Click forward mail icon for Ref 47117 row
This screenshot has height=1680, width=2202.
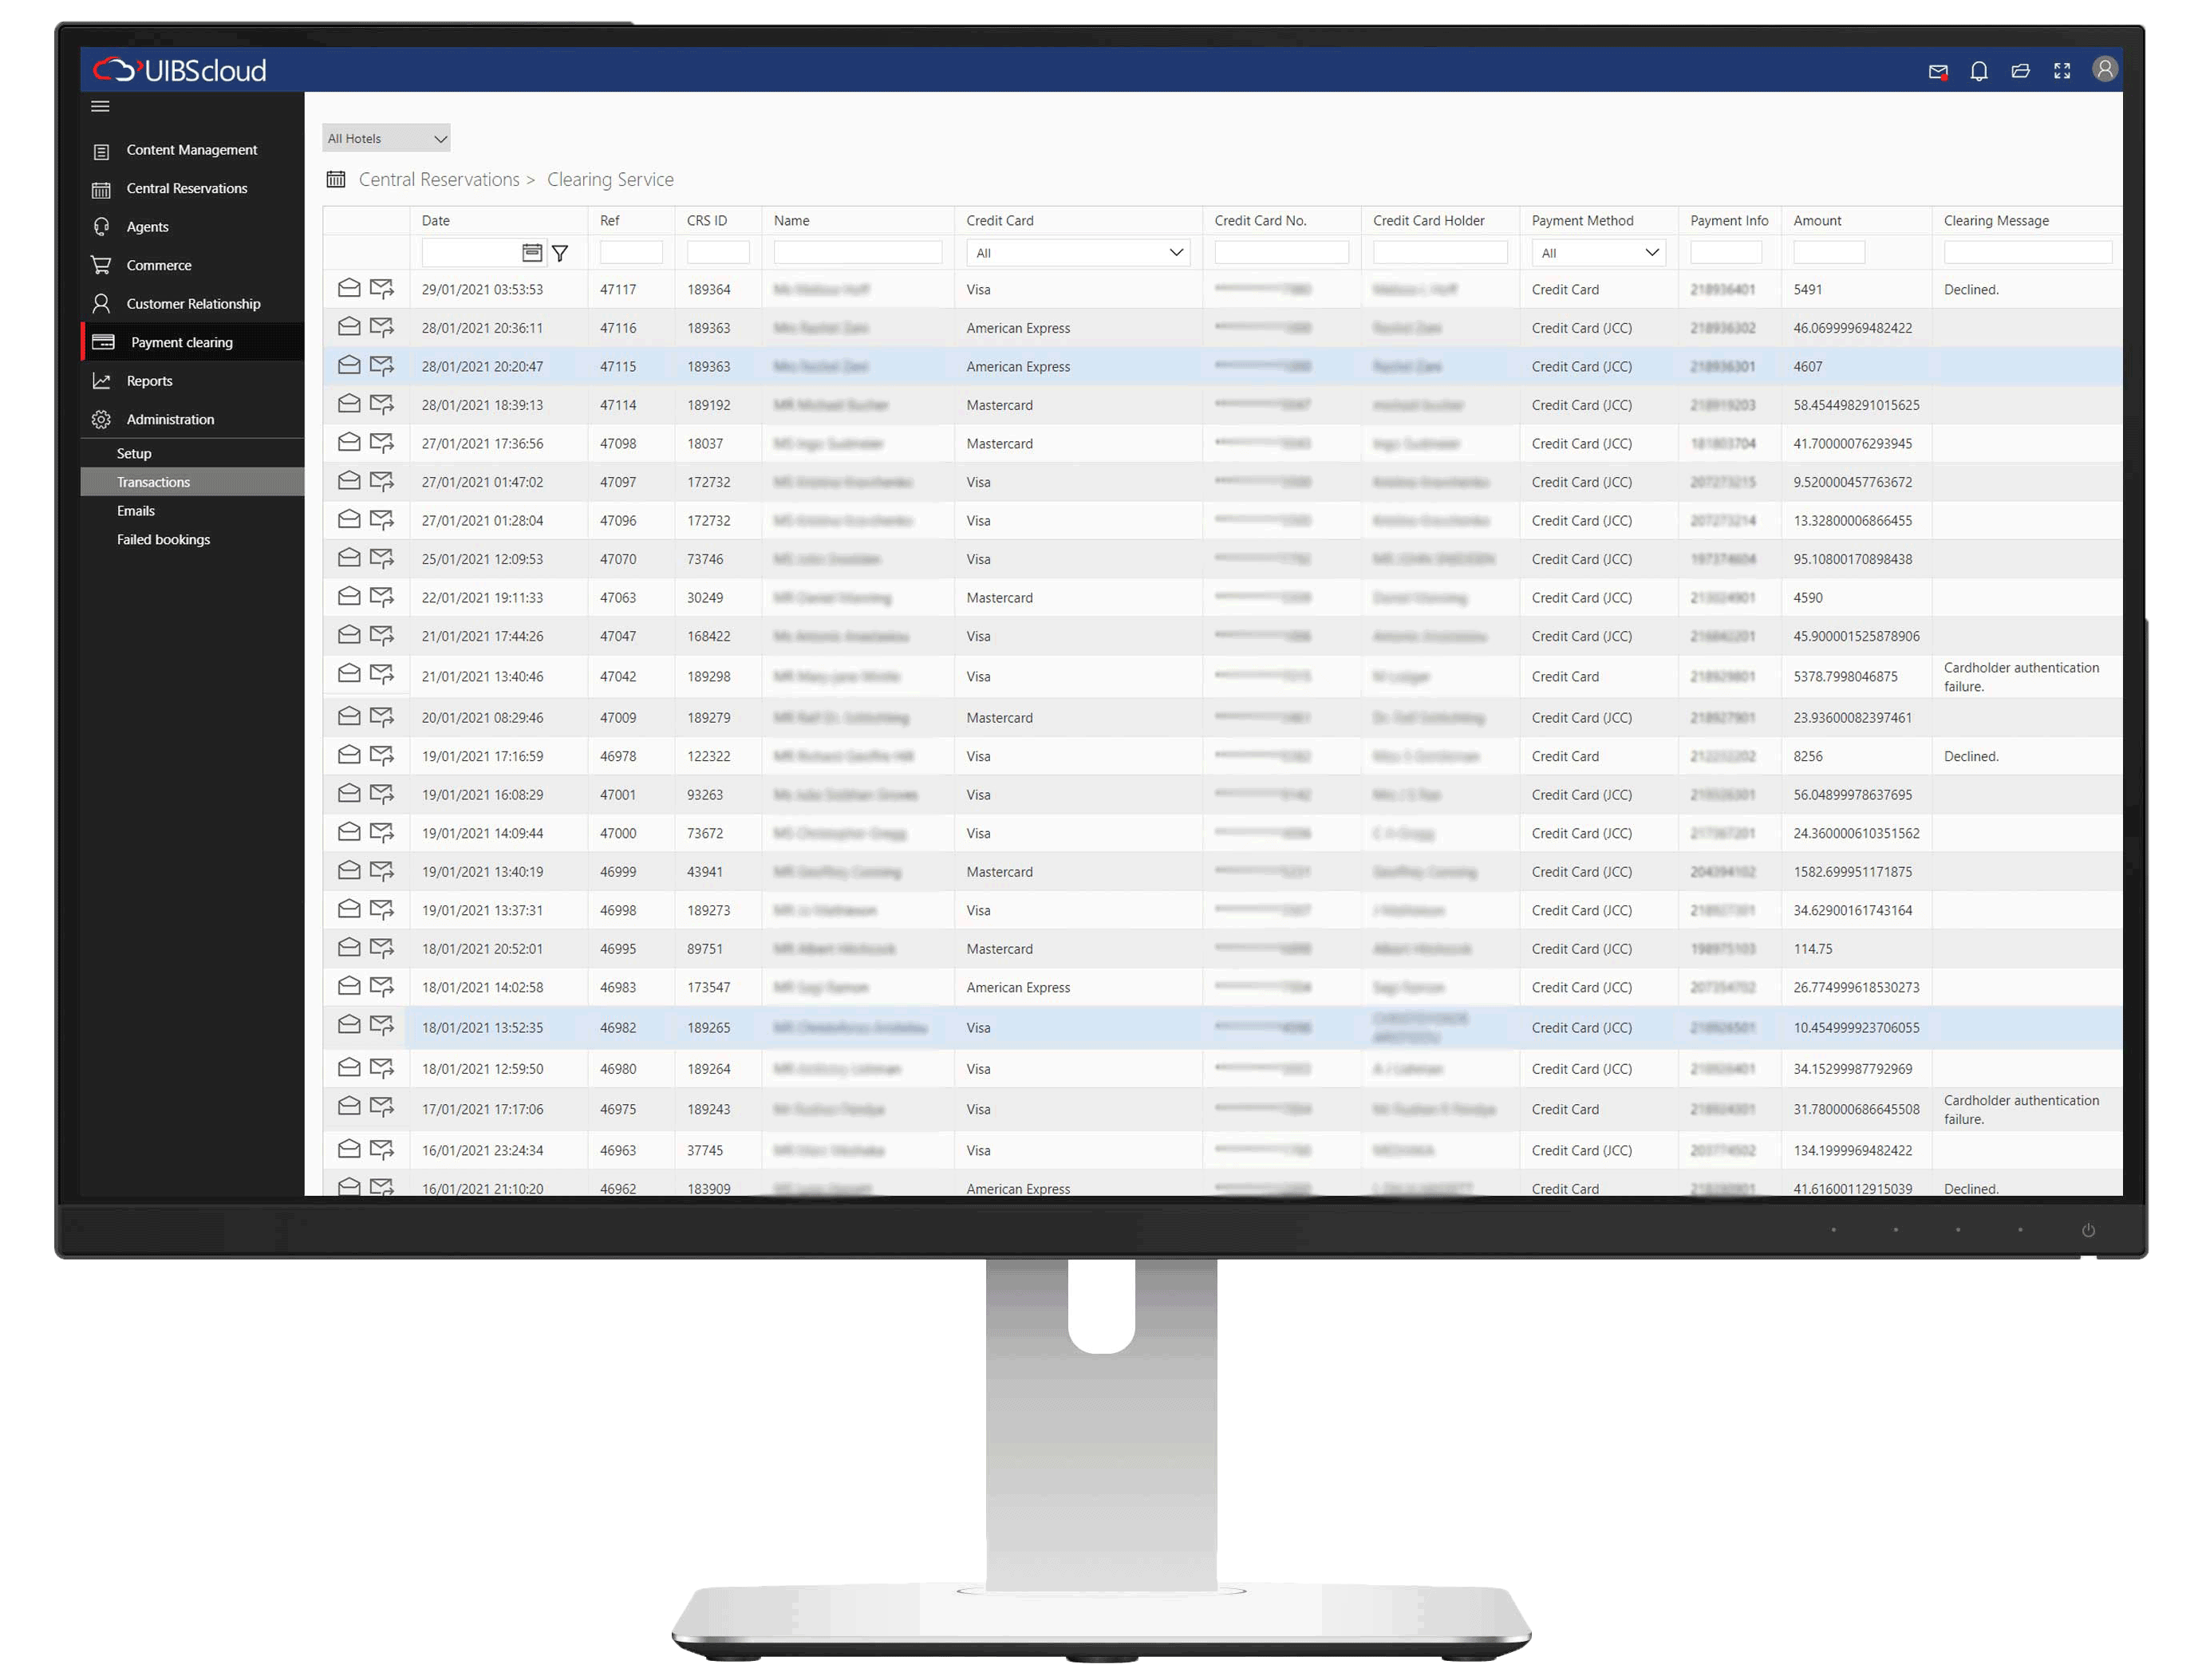click(381, 288)
